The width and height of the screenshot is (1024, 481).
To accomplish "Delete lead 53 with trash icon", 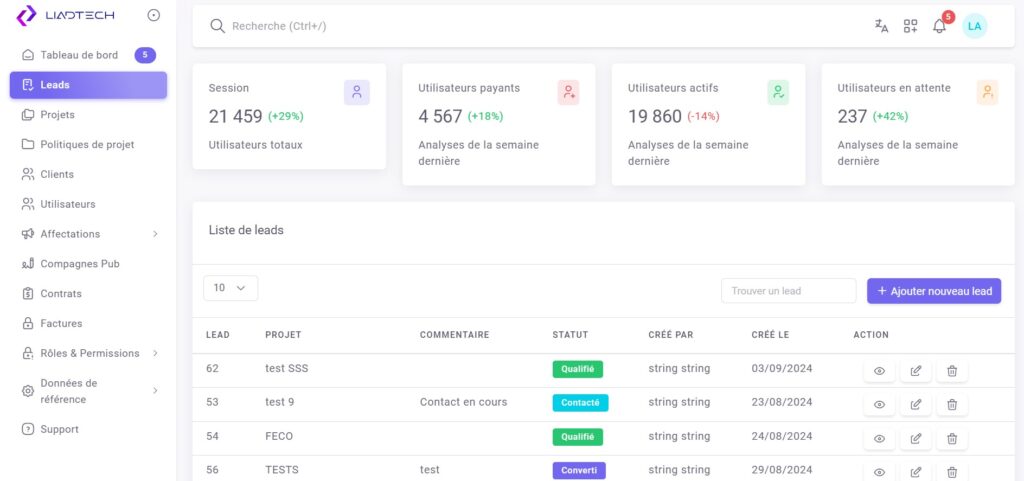I will pos(951,405).
